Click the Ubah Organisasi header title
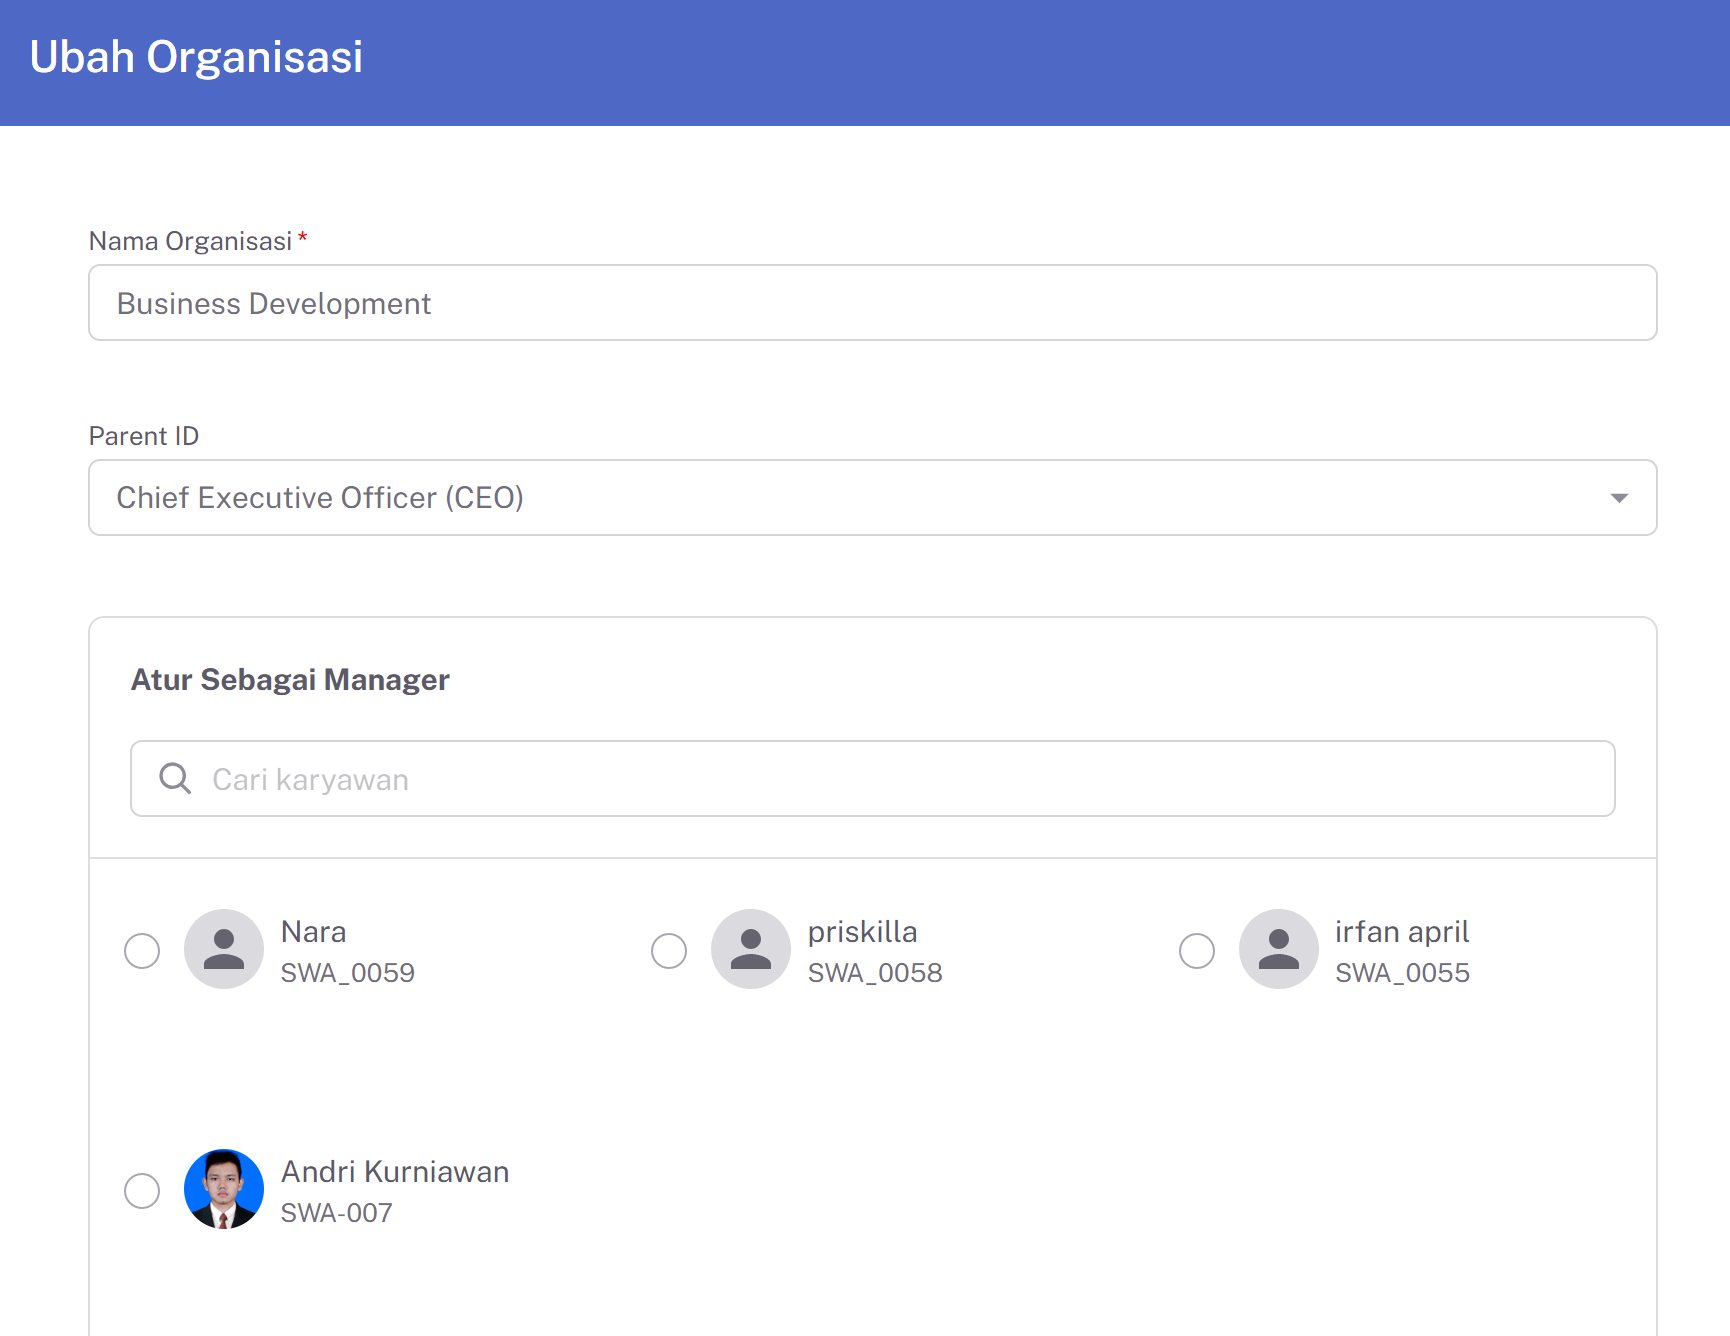 pos(196,57)
